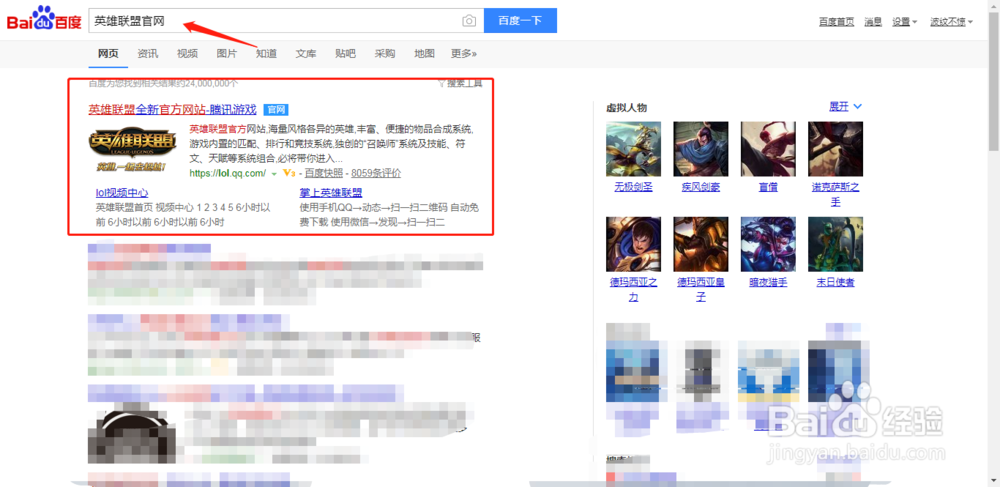Switch to the 视频 tab
Image resolution: width=1000 pixels, height=487 pixels.
point(187,54)
